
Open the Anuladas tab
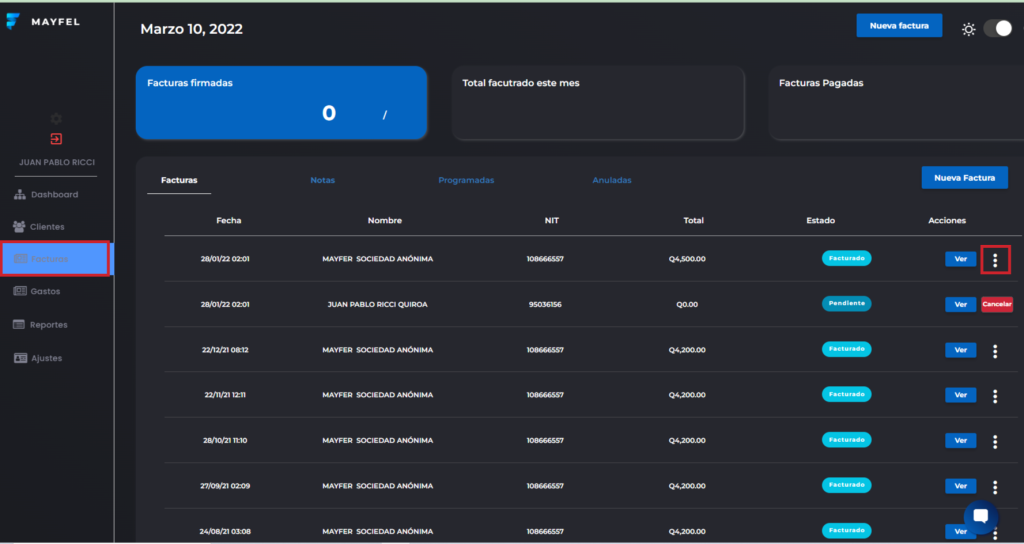point(611,181)
